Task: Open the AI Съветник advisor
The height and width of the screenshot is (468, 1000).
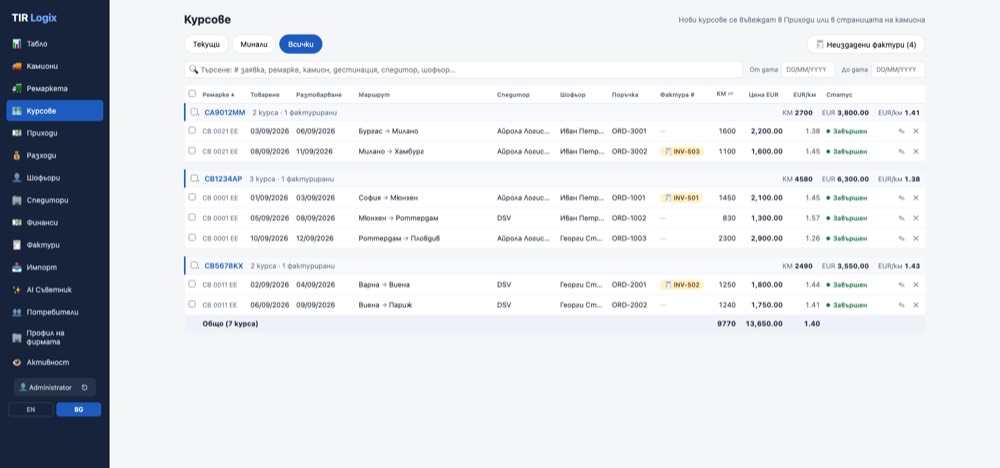Action: 55,289
